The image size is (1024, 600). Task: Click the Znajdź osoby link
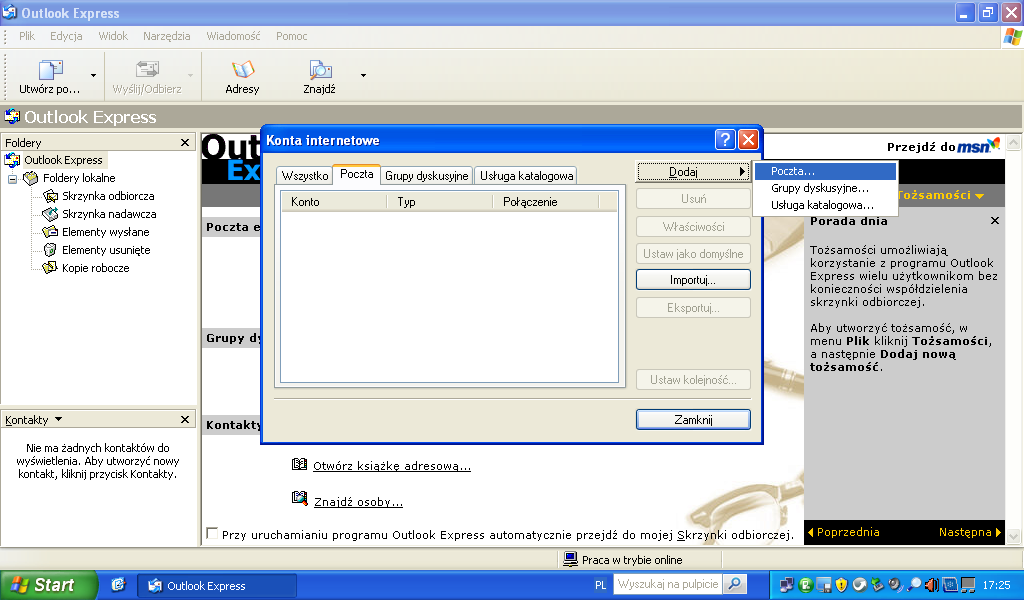tap(359, 502)
